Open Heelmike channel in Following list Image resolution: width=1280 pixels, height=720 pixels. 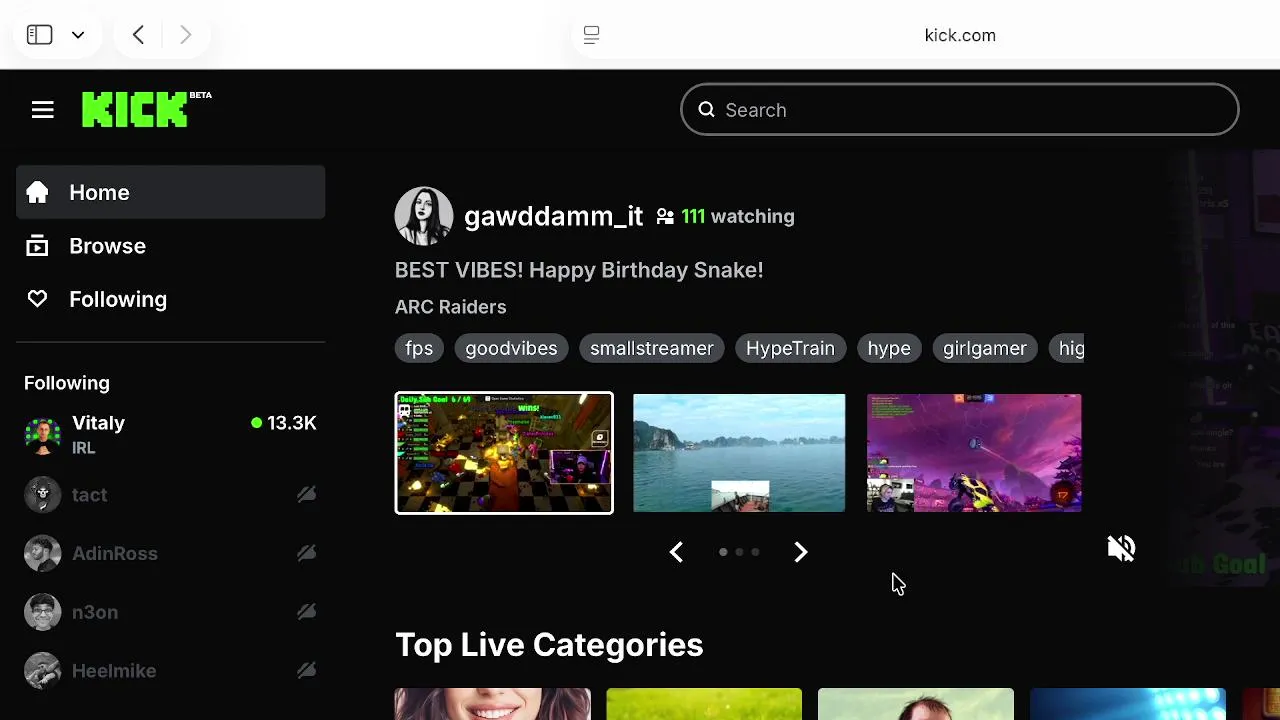(170, 671)
